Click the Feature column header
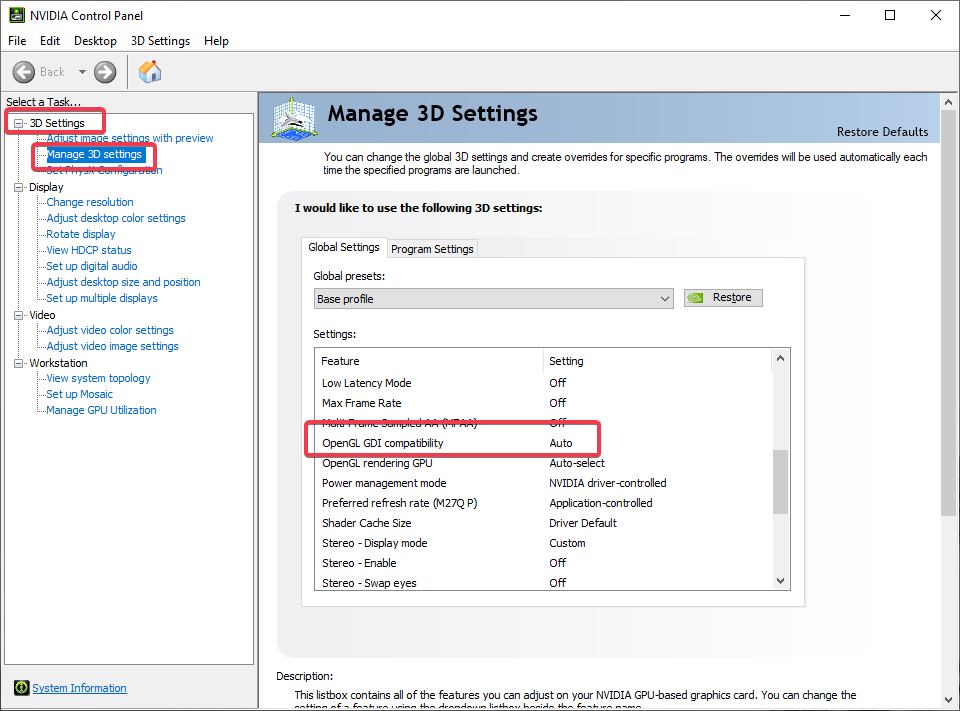960x711 pixels. click(429, 361)
